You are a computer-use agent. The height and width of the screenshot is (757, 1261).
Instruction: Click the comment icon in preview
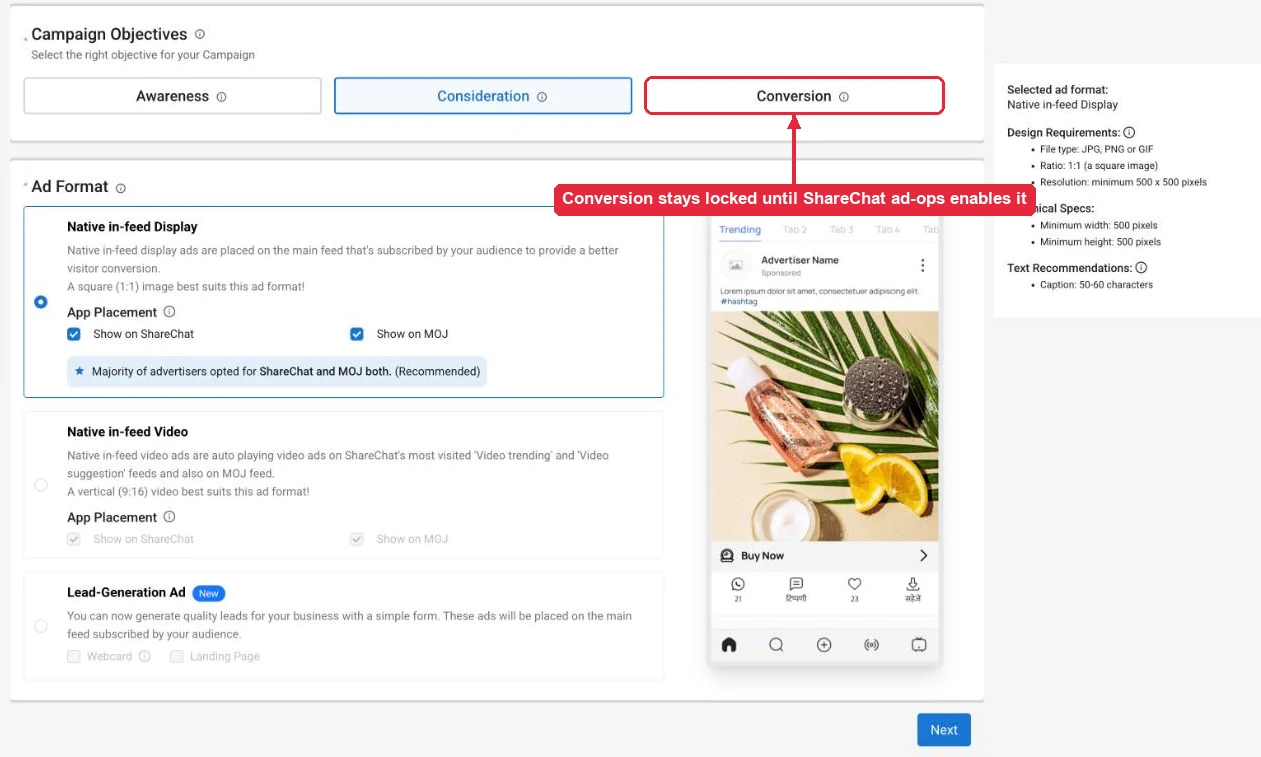coord(796,584)
